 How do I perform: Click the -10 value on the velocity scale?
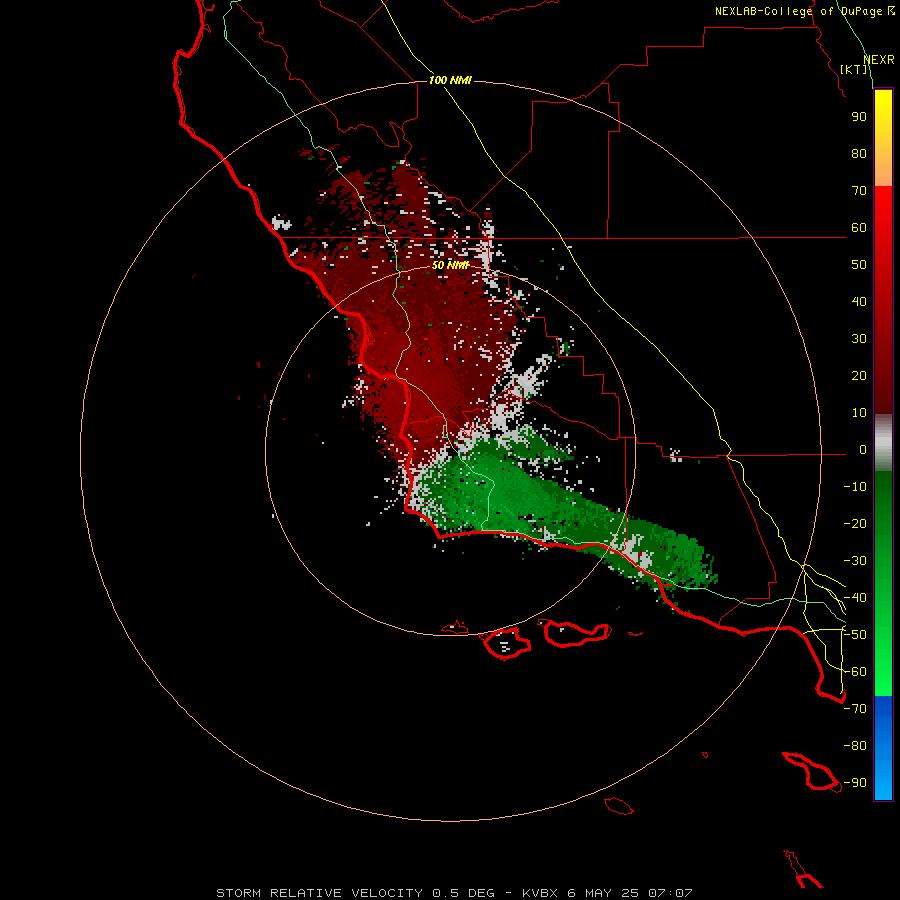tap(855, 487)
